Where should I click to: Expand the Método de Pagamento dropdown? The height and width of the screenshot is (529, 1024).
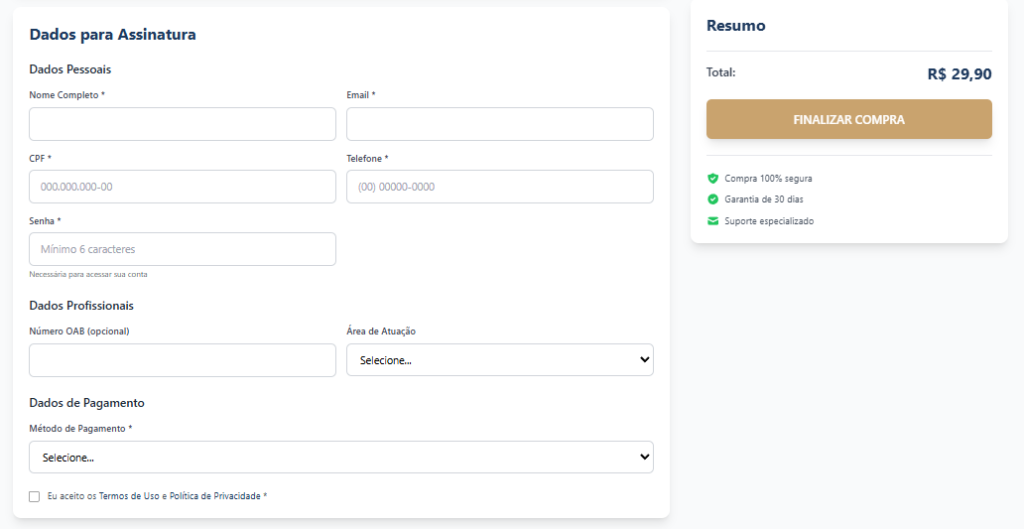(341, 457)
